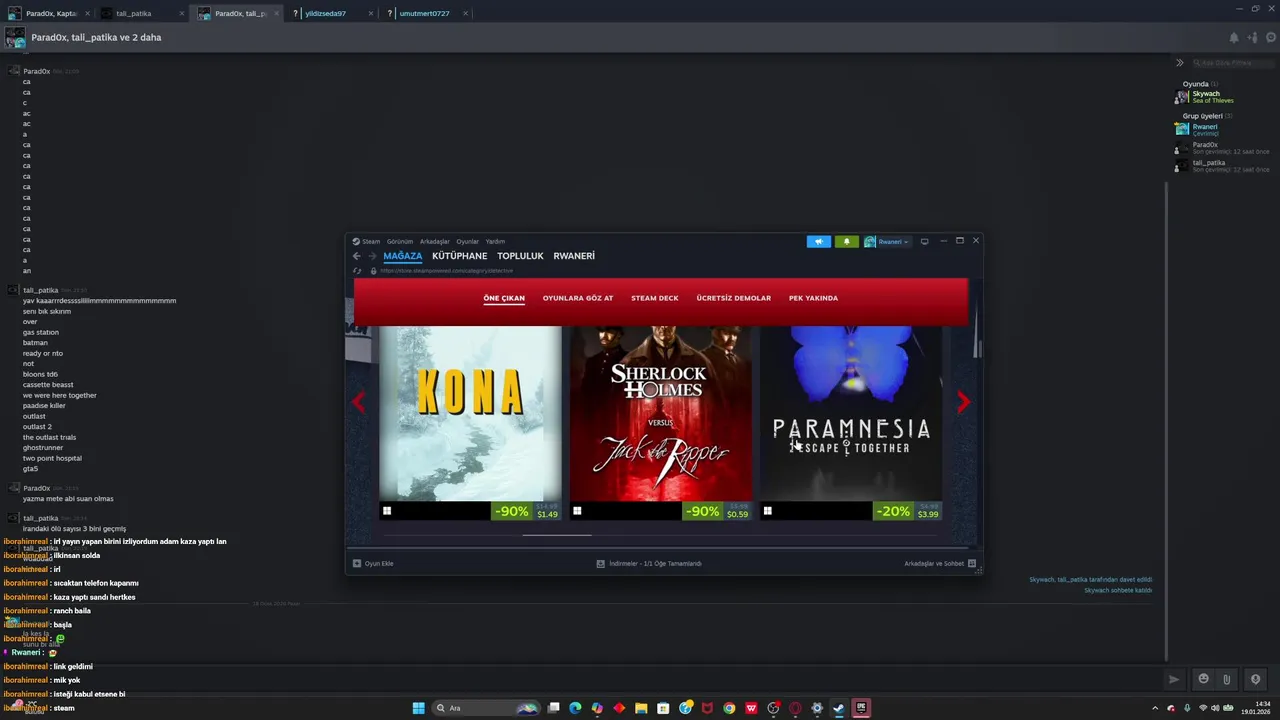Click the carousel horizontal scroll indicator
This screenshot has height=720, width=1280.
557,535
